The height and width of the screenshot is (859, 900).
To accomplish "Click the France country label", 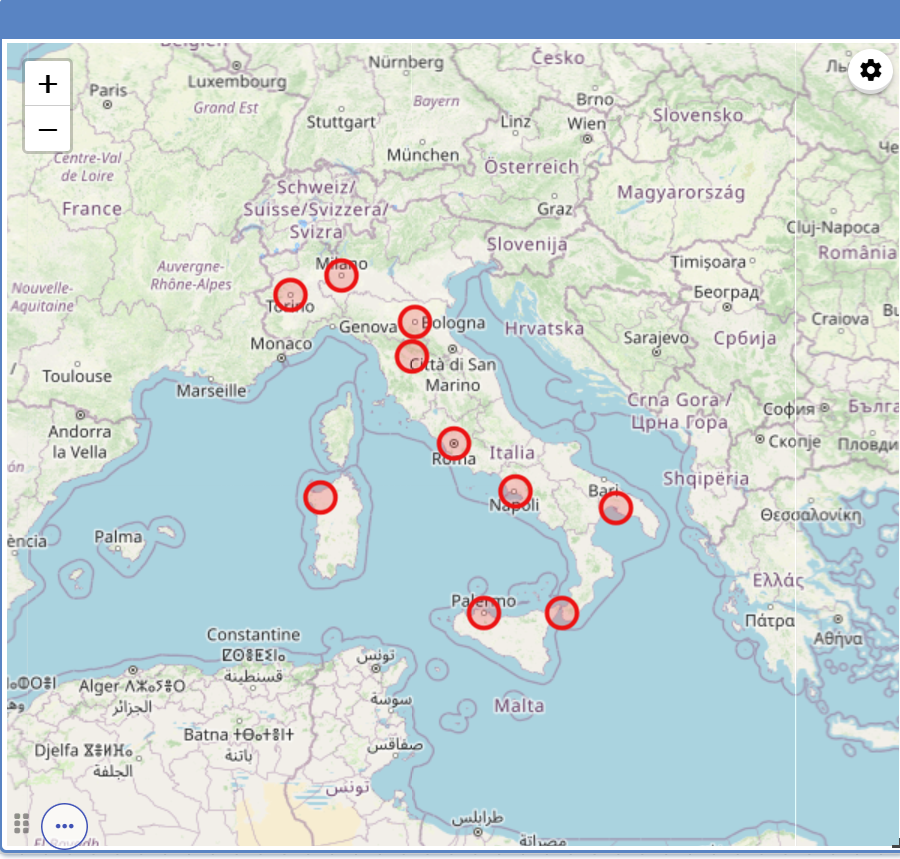I will point(92,209).
